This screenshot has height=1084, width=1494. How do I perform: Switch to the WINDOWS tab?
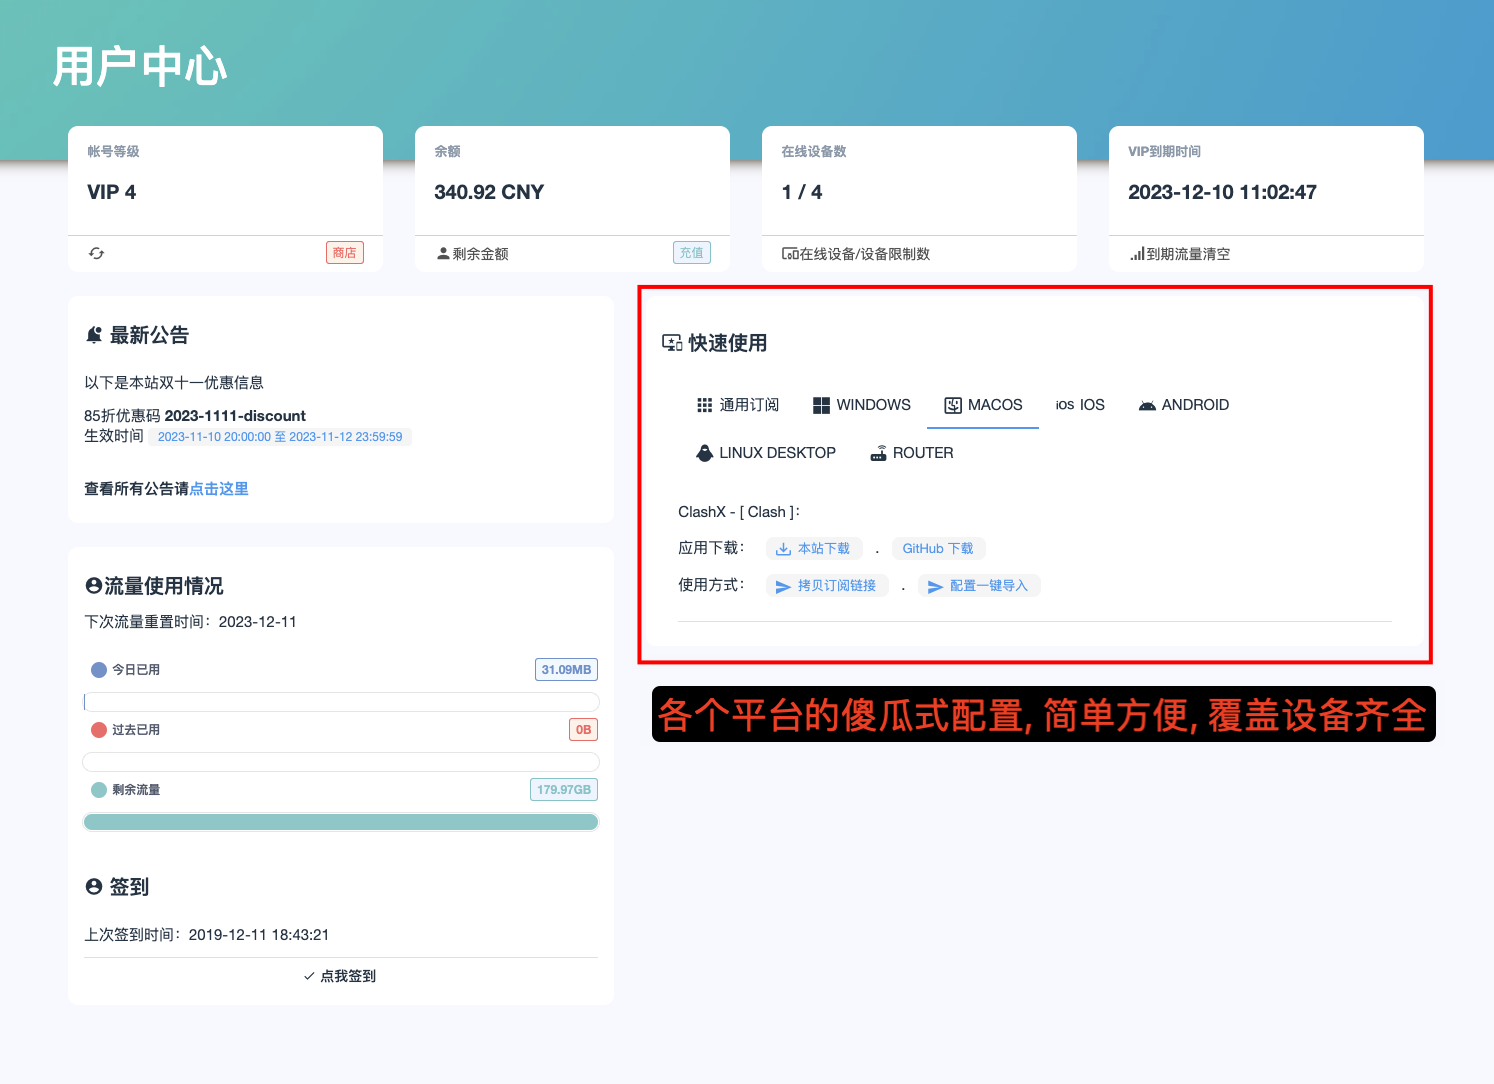pyautogui.click(x=861, y=405)
